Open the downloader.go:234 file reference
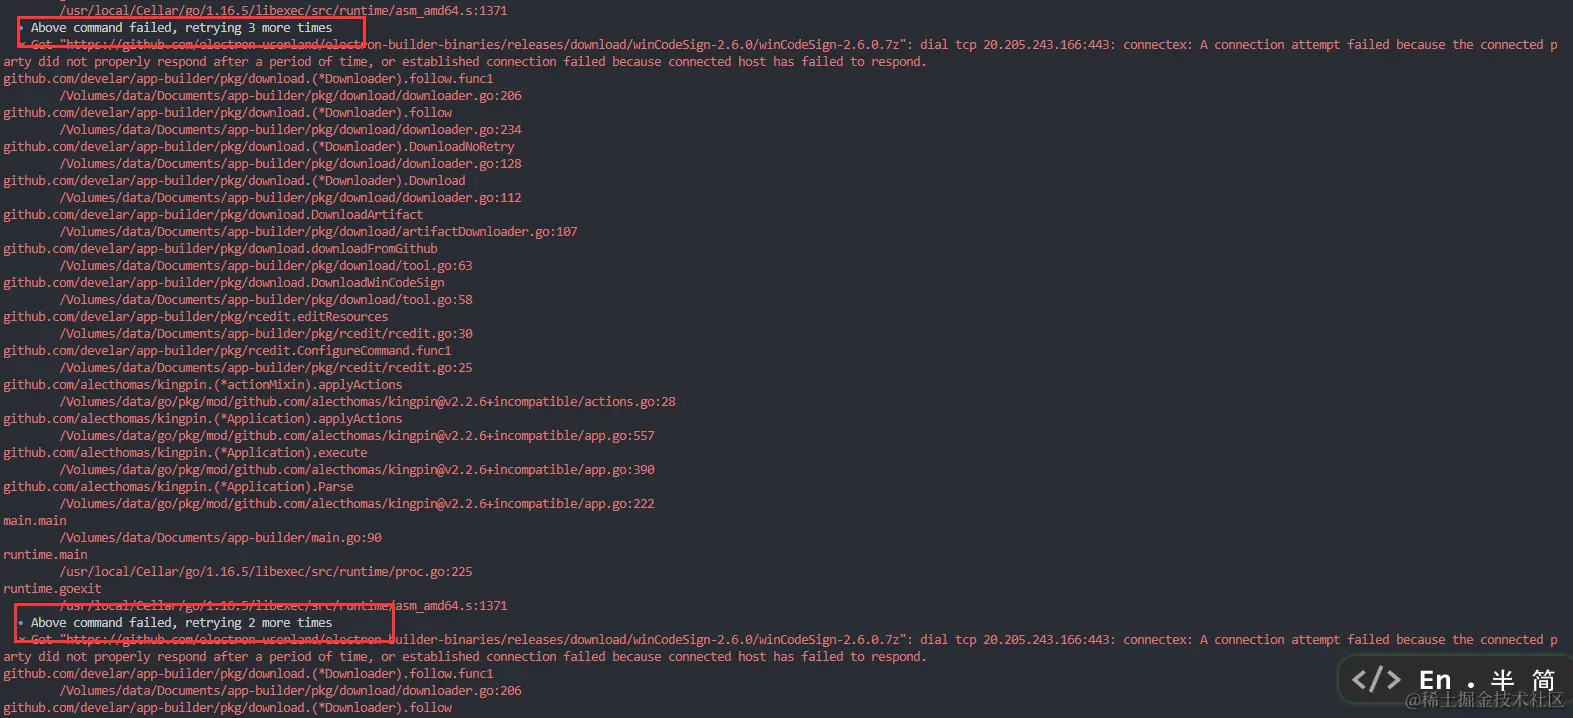This screenshot has width=1573, height=718. coord(290,130)
